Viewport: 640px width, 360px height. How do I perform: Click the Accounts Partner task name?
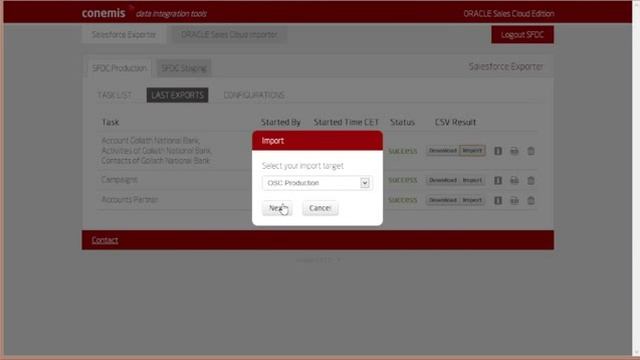130,200
